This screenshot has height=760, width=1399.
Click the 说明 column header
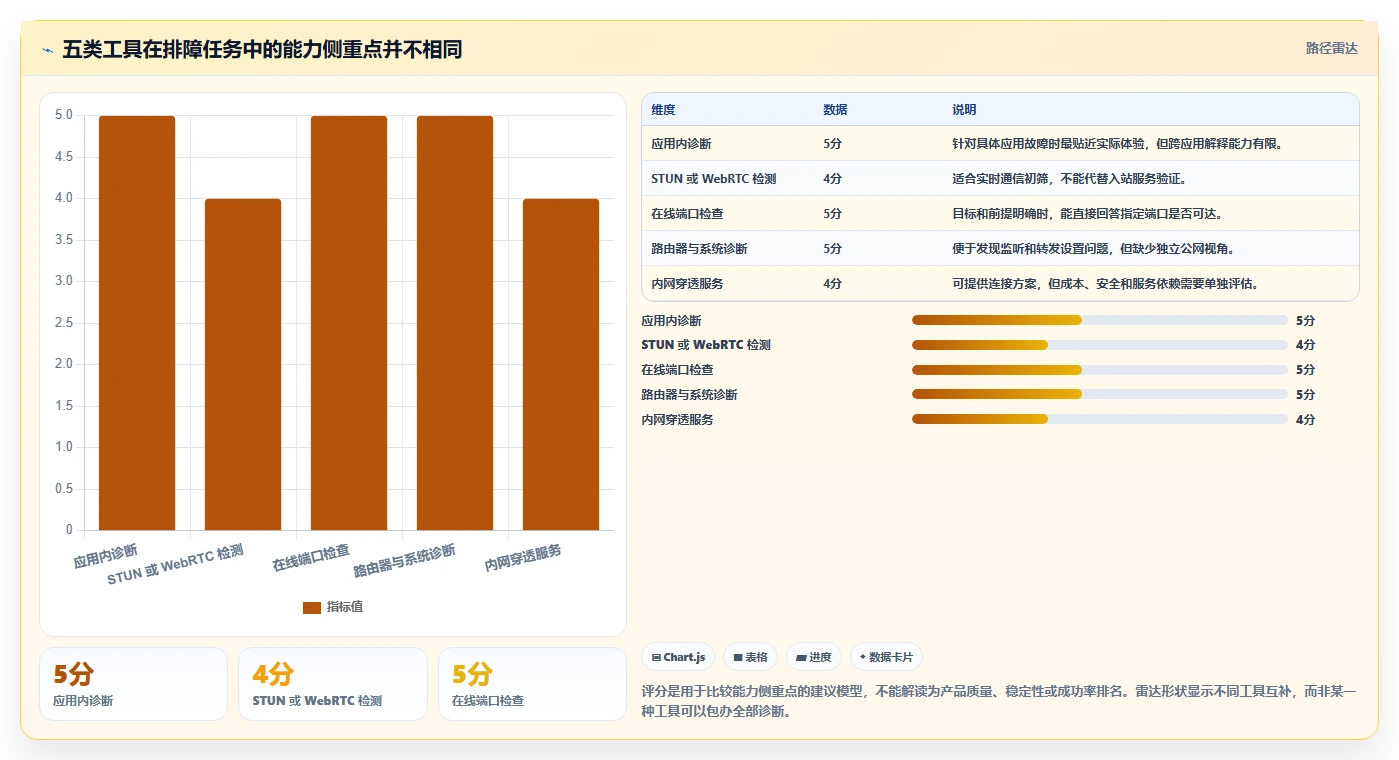tap(964, 110)
